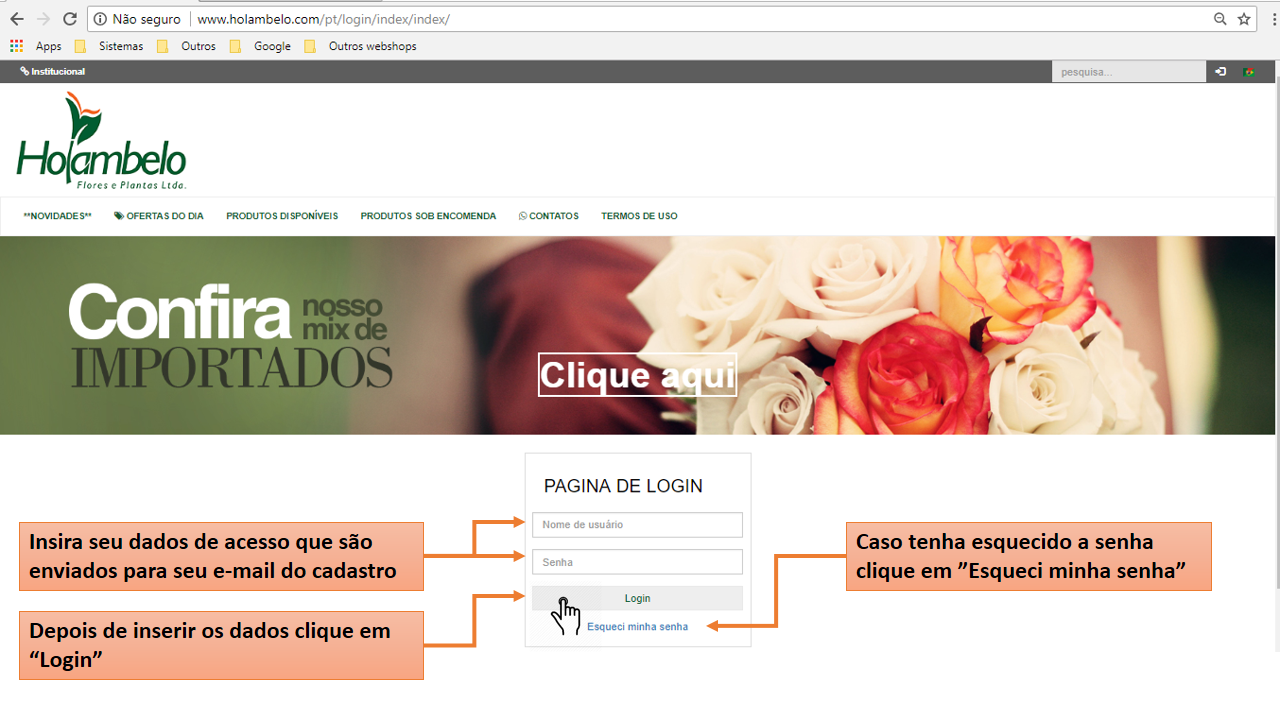This screenshot has width=1280, height=720.
Task: Open the Chrome three-dot menu
Action: pyautogui.click(x=1271, y=18)
